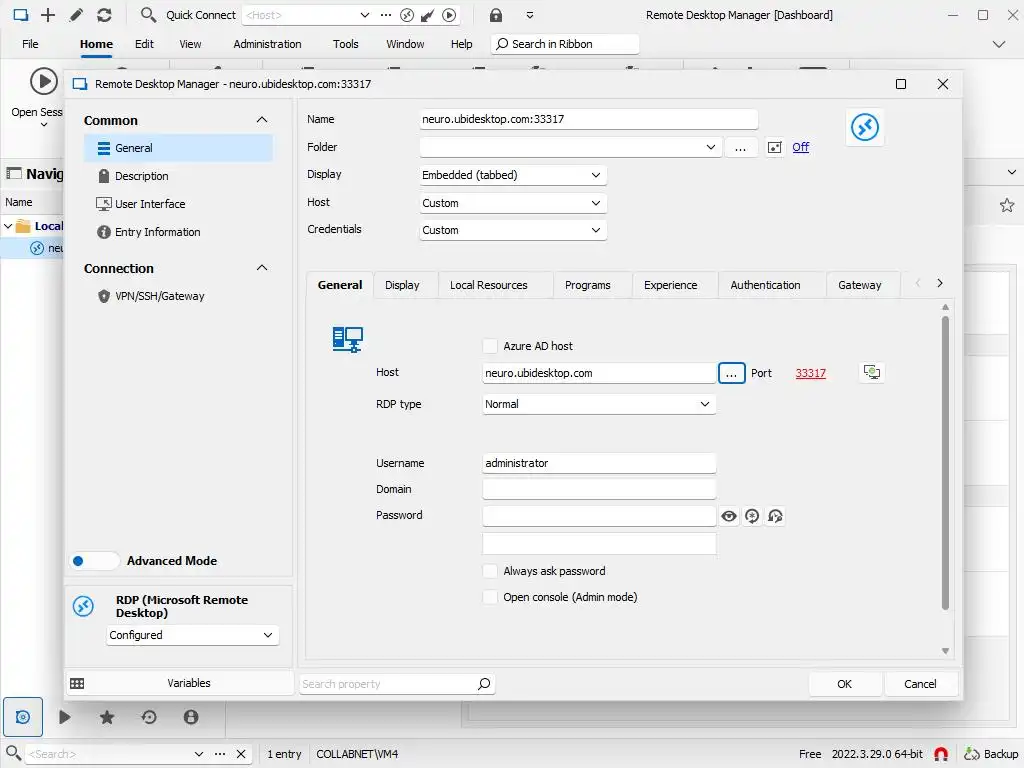
Task: Click the favorites star in bottom bar
Action: click(106, 717)
